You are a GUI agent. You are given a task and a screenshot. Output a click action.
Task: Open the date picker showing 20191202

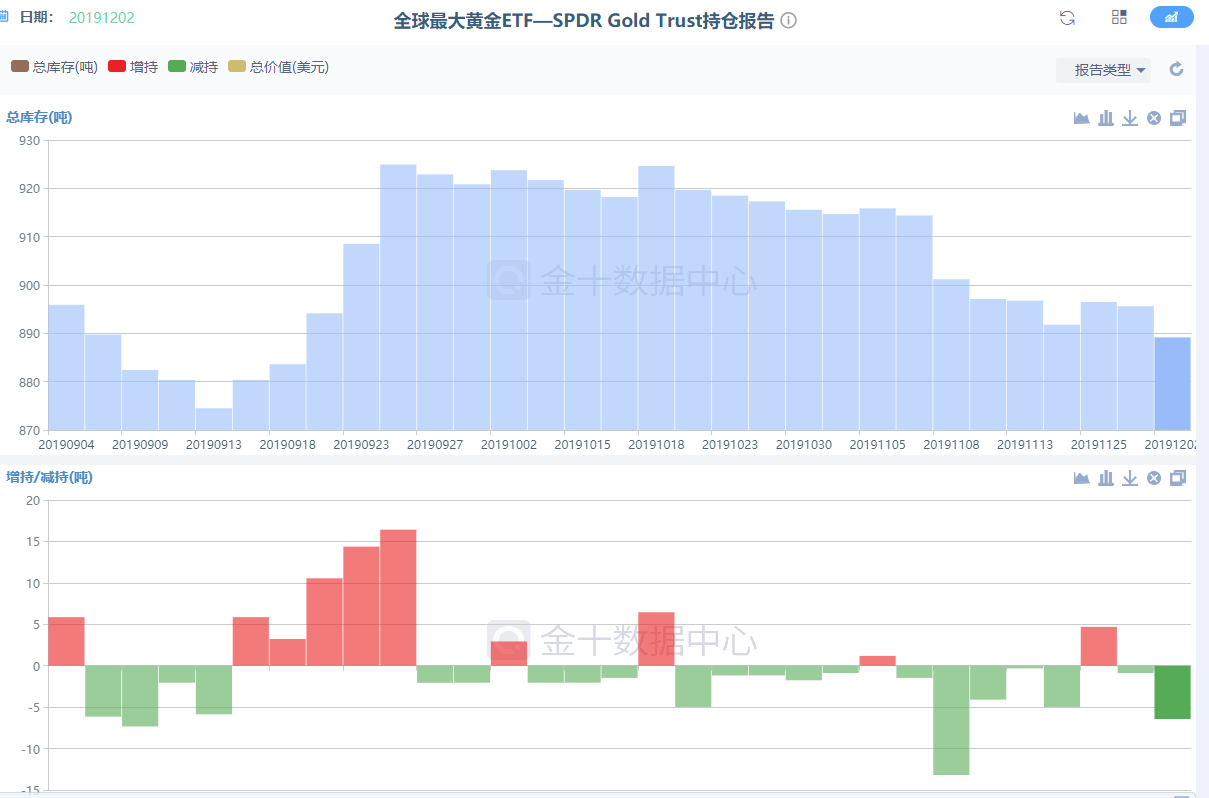point(101,18)
